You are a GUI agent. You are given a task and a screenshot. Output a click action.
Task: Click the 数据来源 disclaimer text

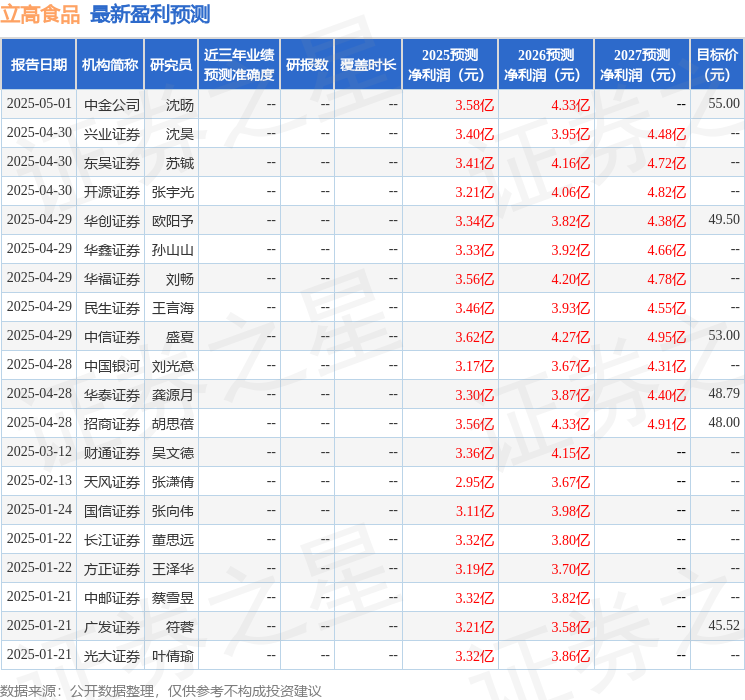(x=161, y=691)
